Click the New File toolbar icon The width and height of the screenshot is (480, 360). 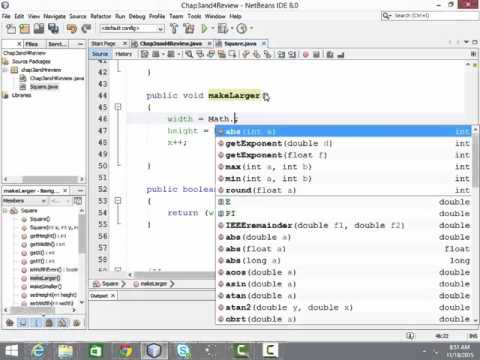pyautogui.click(x=11, y=29)
